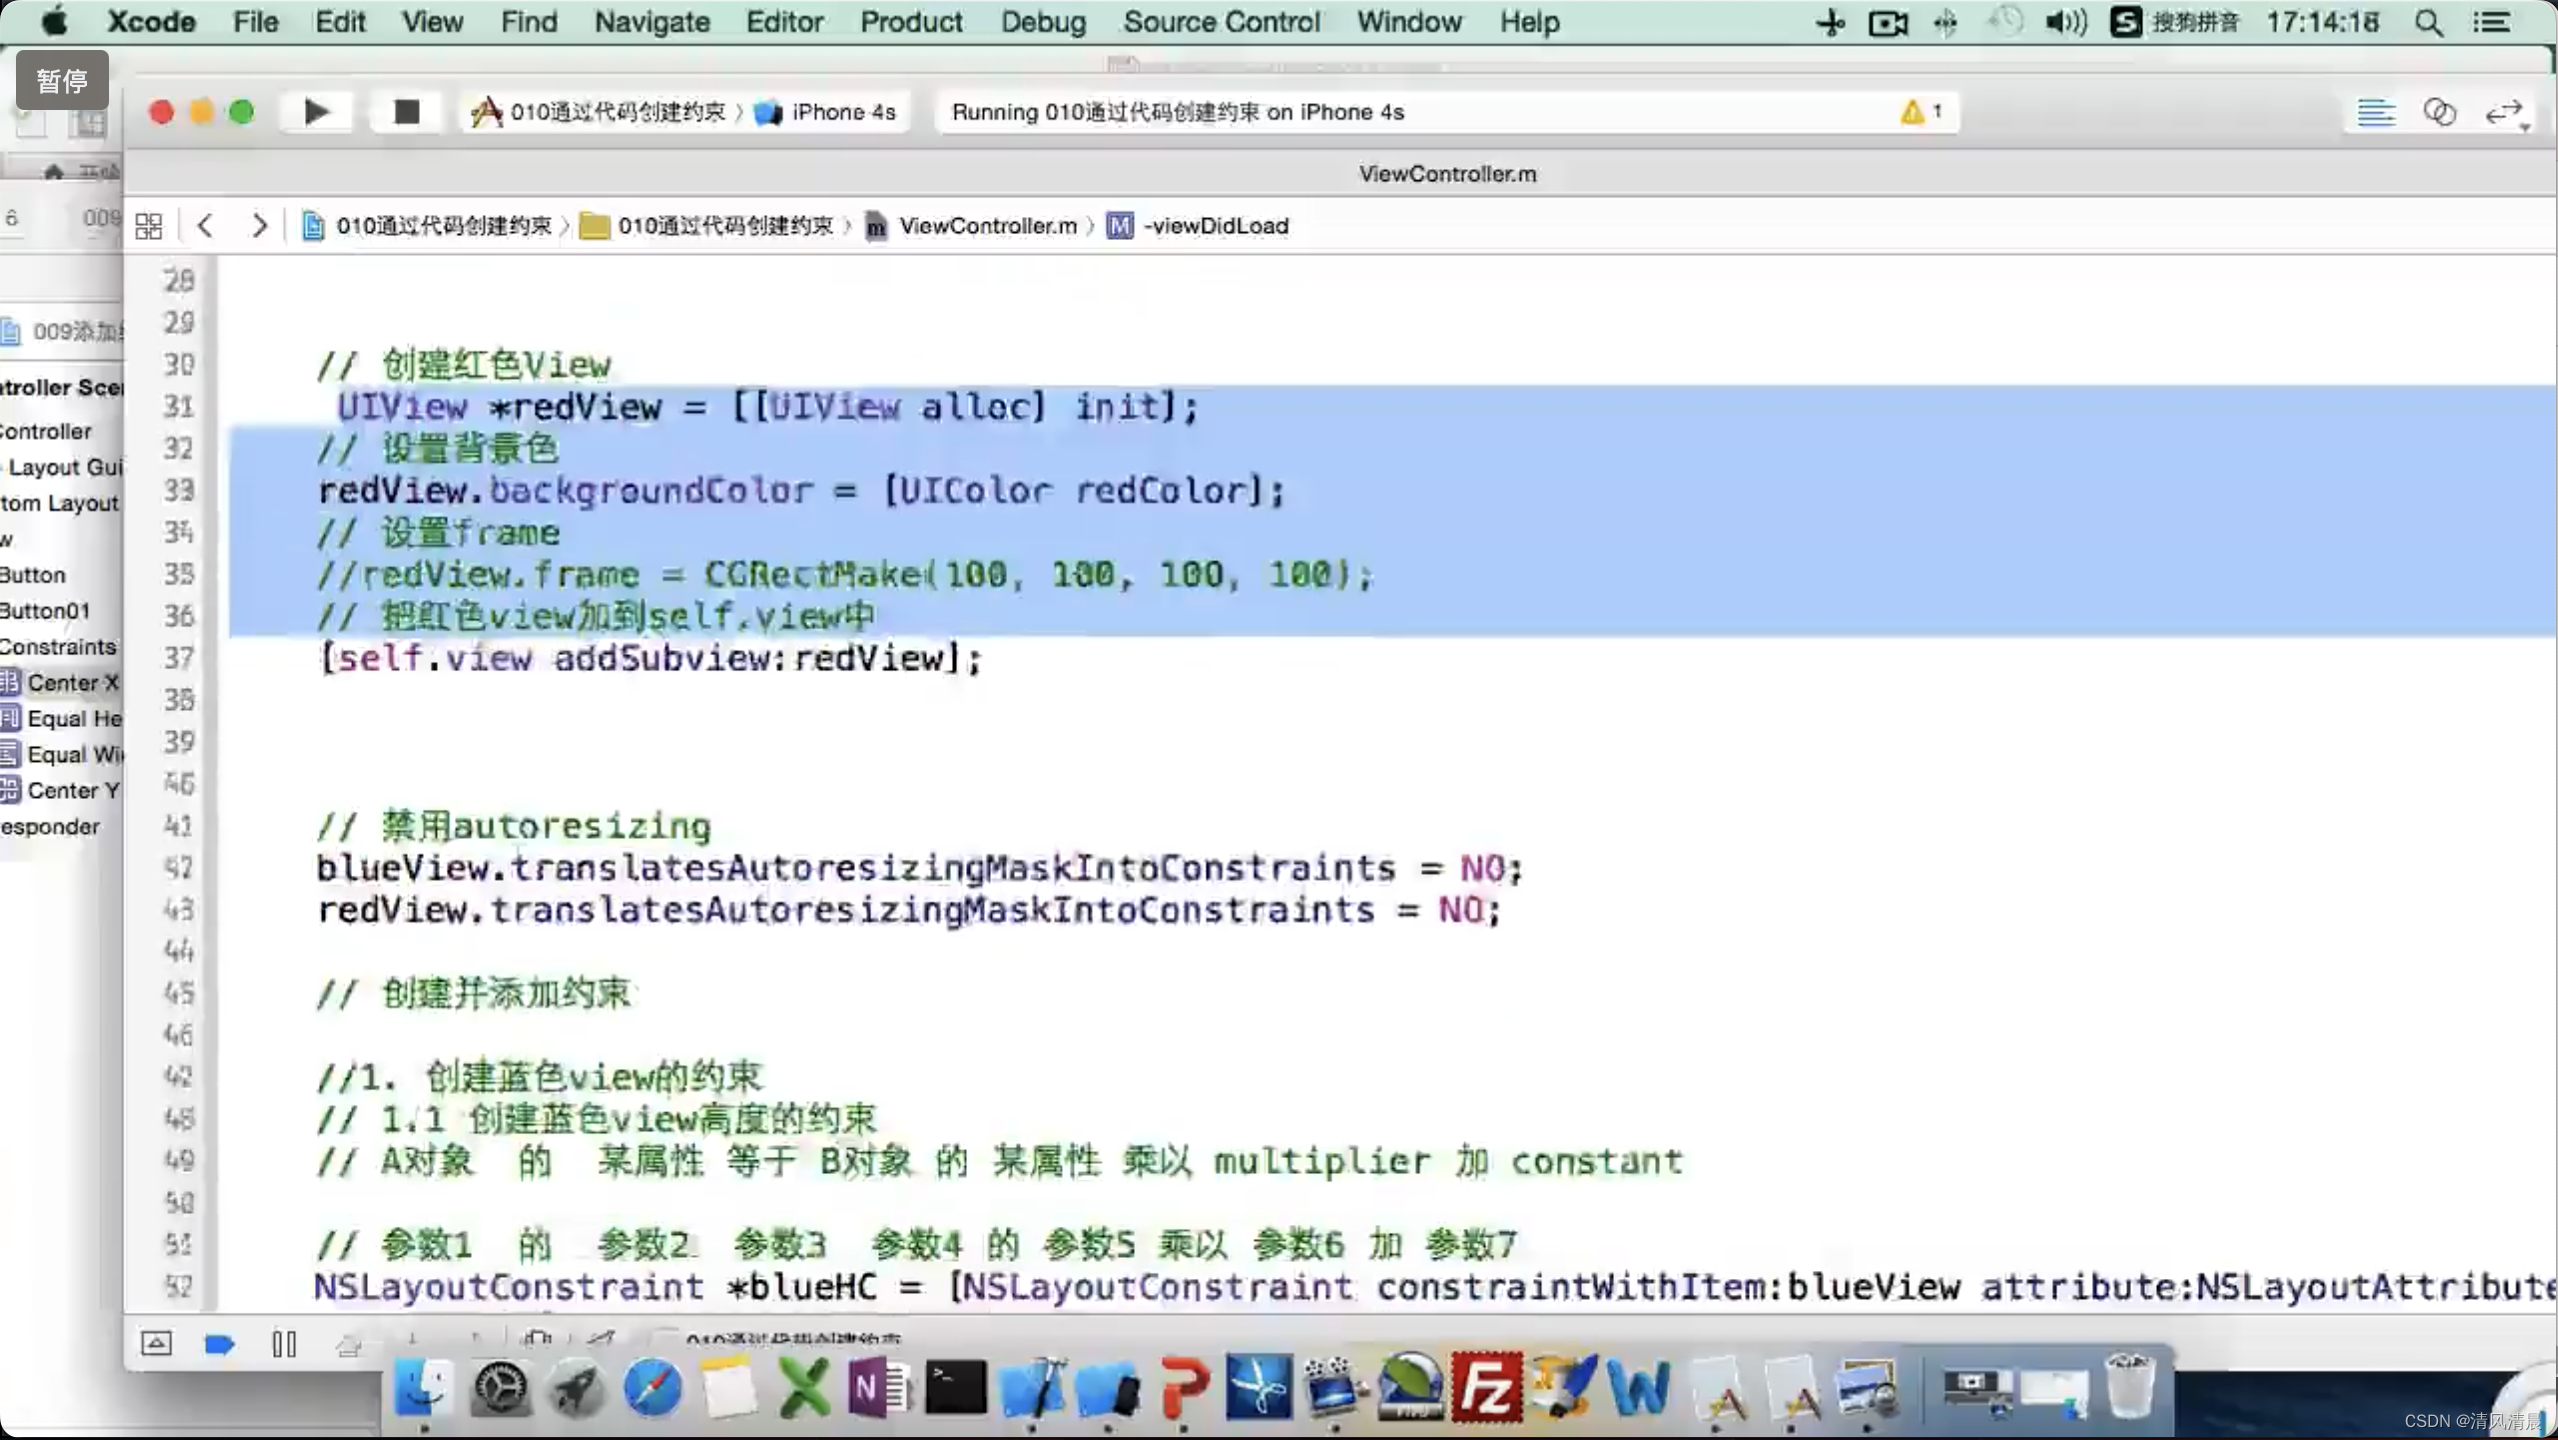Open the iPhone 4s device dropdown
The height and width of the screenshot is (1440, 2558).
(842, 112)
